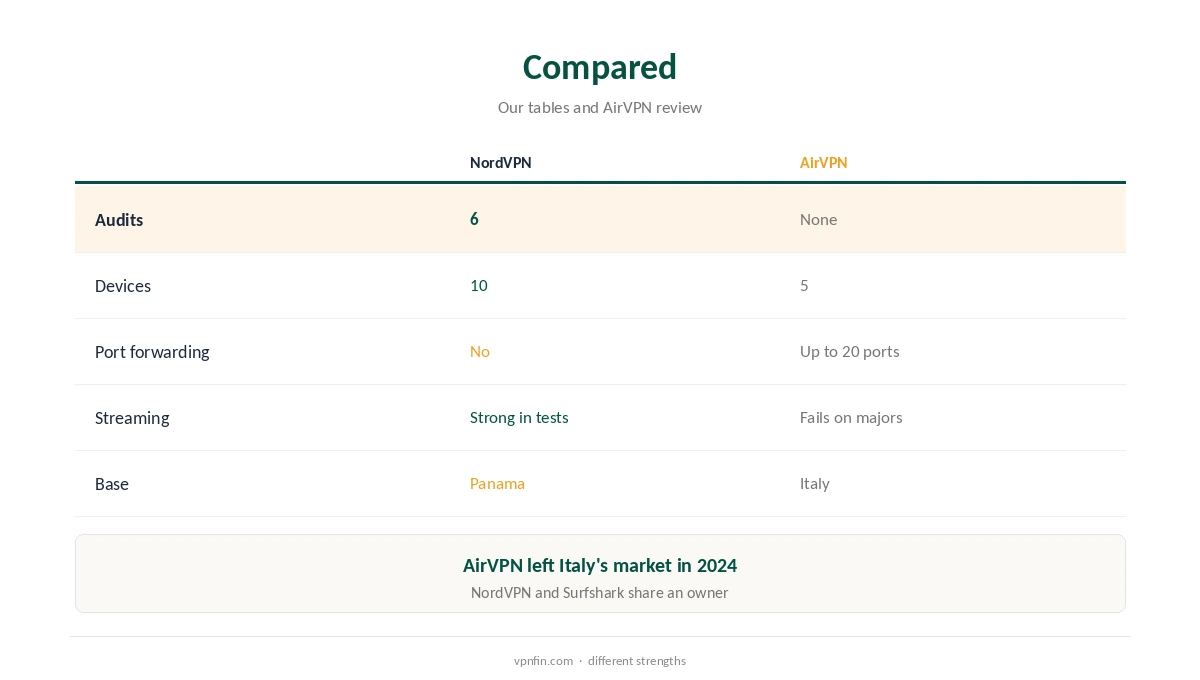
Task: Click AirVPN's audits value "None"
Action: tap(818, 219)
